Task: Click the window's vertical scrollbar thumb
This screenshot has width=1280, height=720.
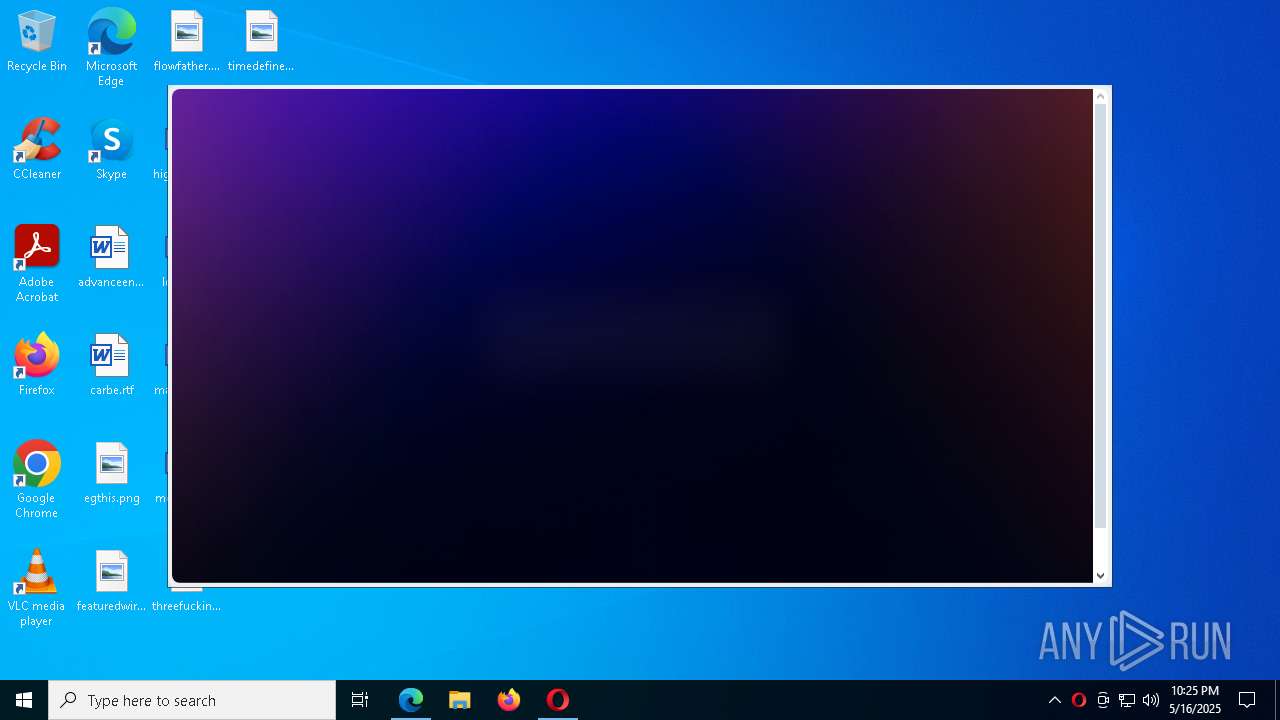Action: 1101,316
